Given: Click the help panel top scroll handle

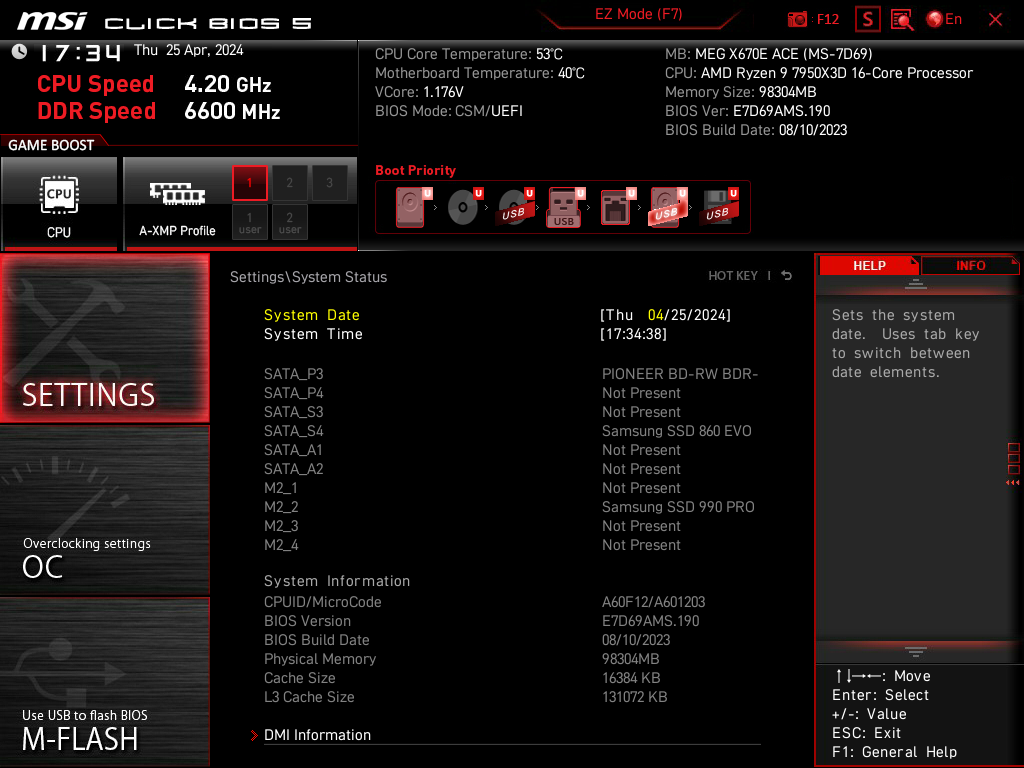Looking at the screenshot, I should [916, 284].
